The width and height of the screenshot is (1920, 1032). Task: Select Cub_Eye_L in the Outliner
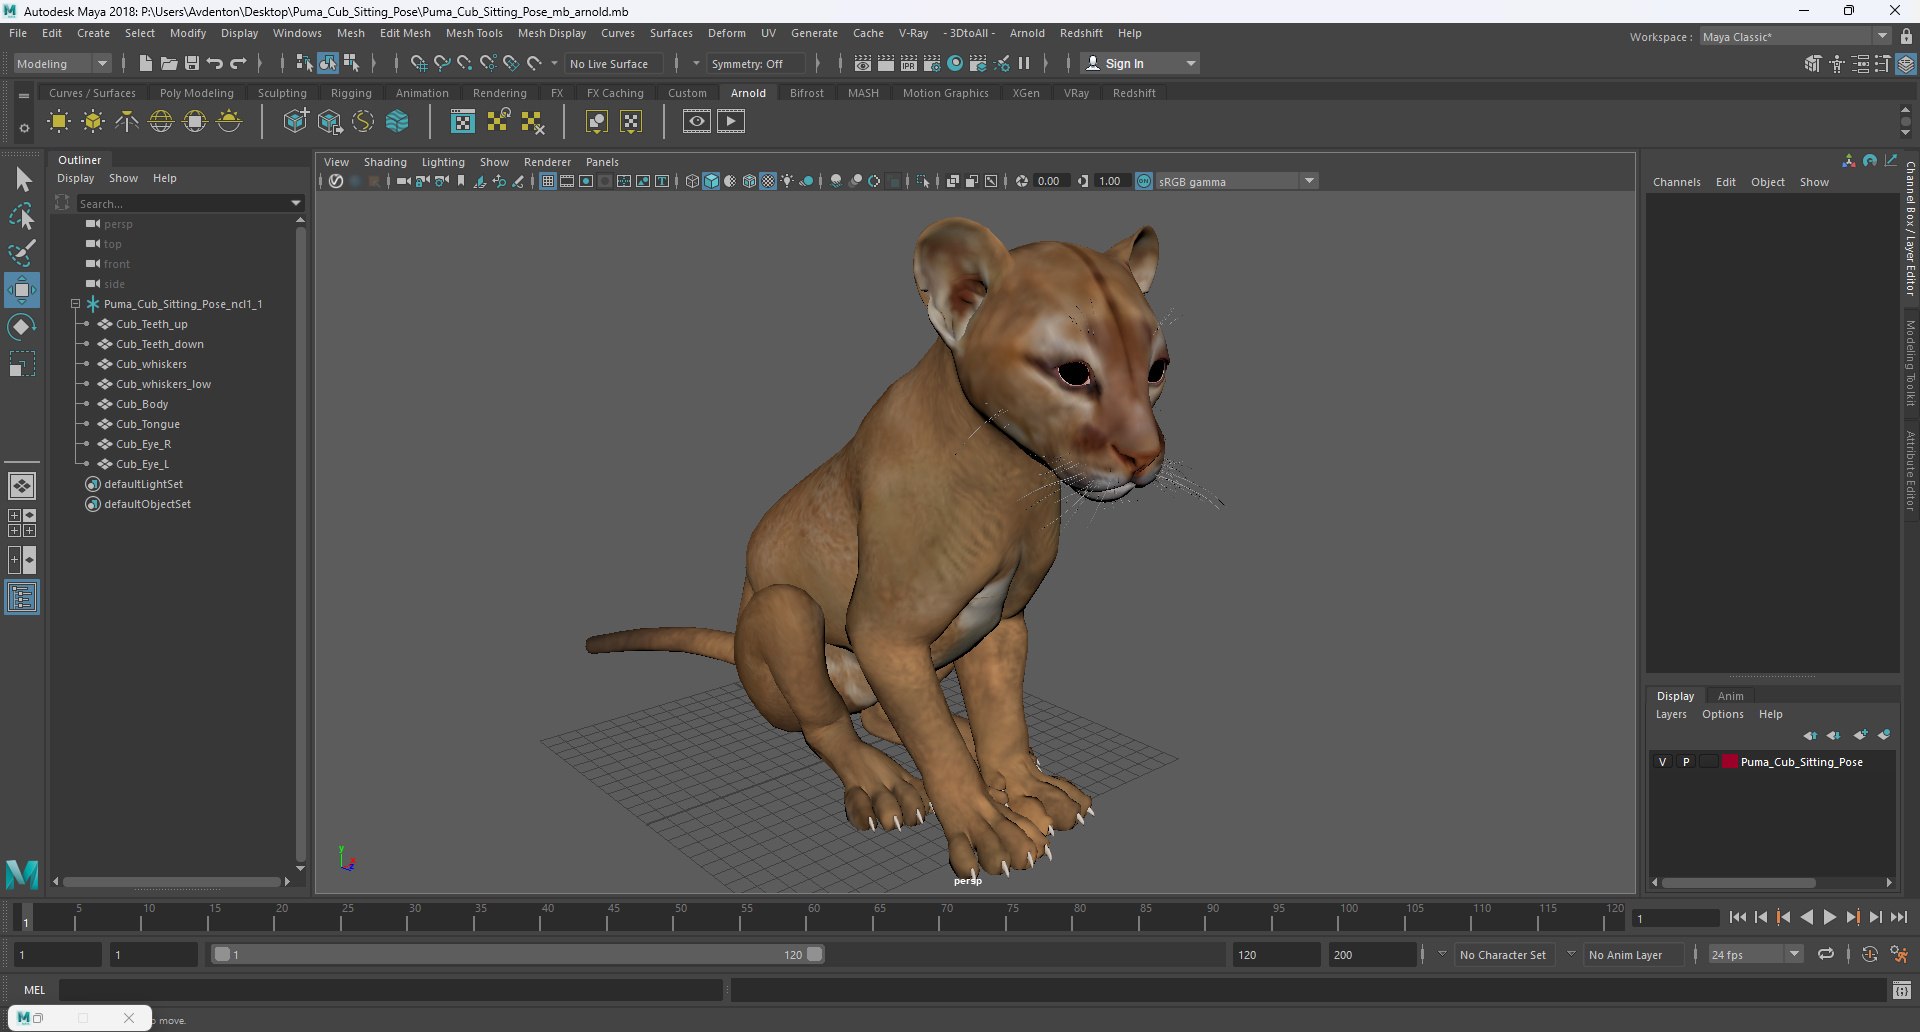pos(142,464)
